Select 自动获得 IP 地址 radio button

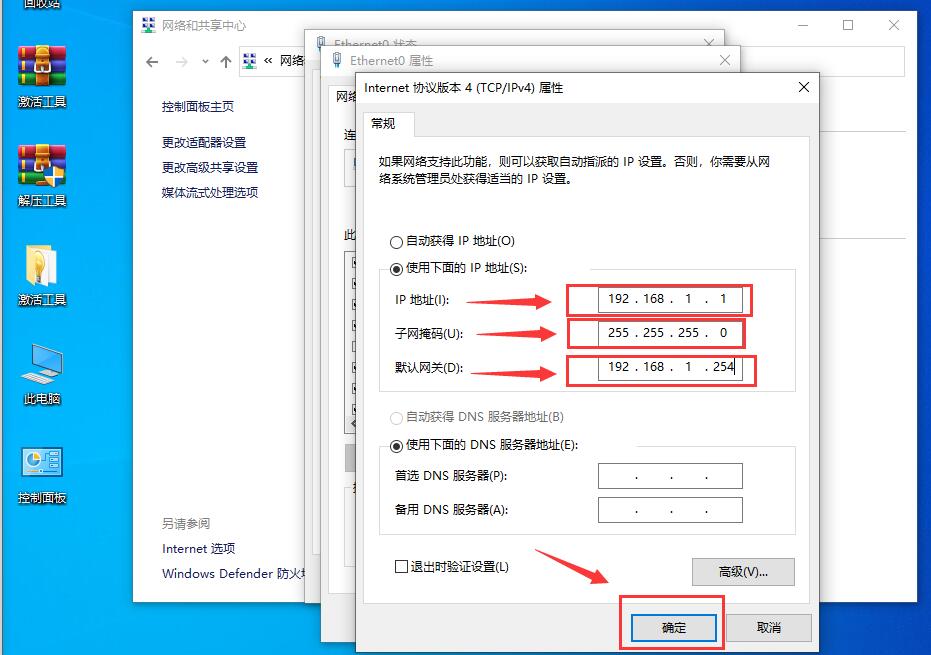click(396, 242)
